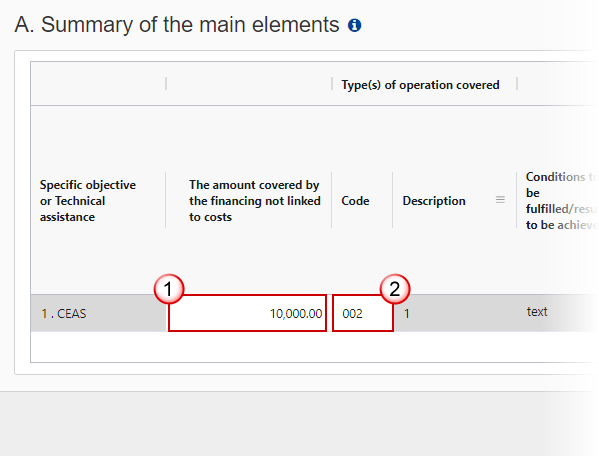This screenshot has width=599, height=470.
Task: Click the Code column header
Action: [355, 201]
